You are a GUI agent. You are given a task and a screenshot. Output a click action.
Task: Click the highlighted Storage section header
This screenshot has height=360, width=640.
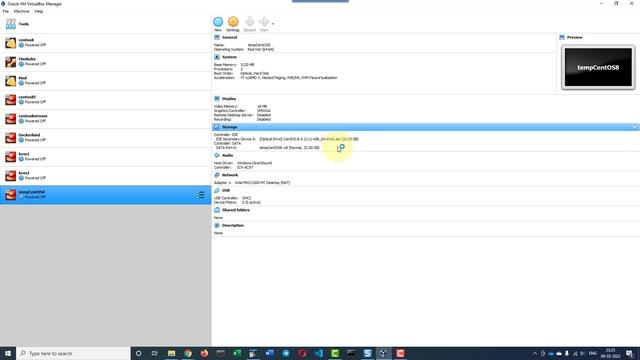pyautogui.click(x=426, y=127)
